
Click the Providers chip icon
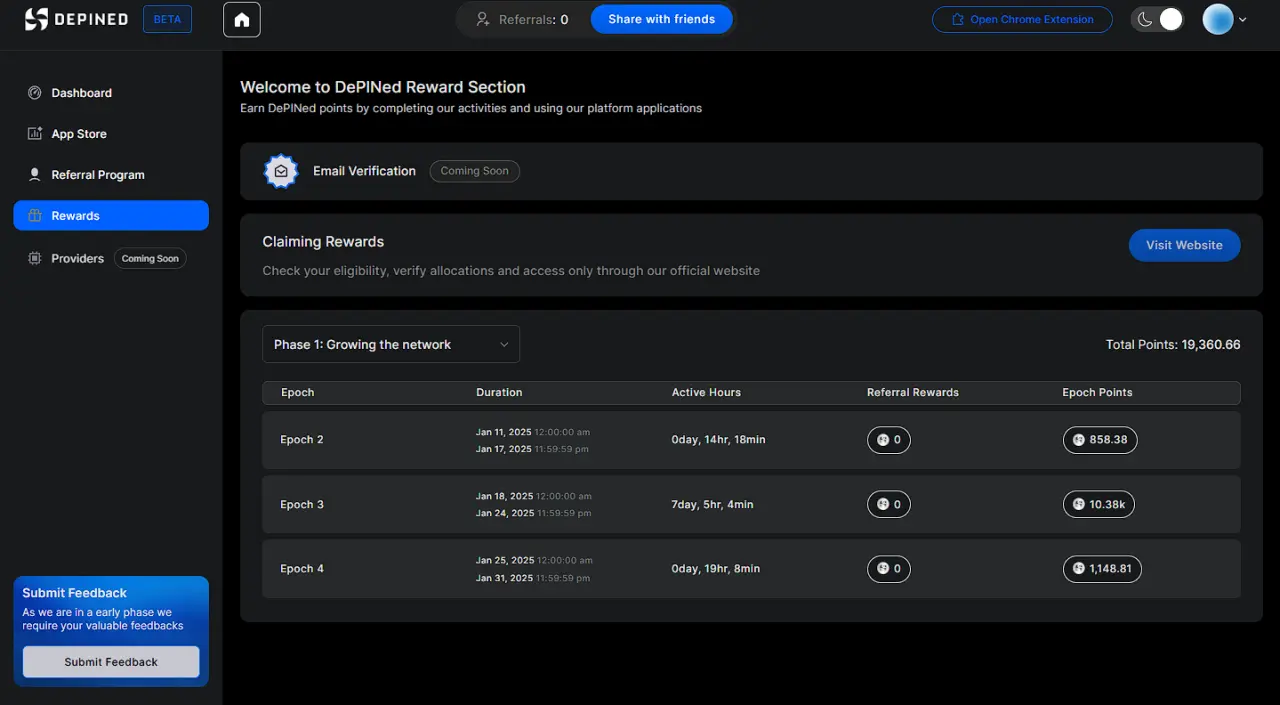click(35, 258)
